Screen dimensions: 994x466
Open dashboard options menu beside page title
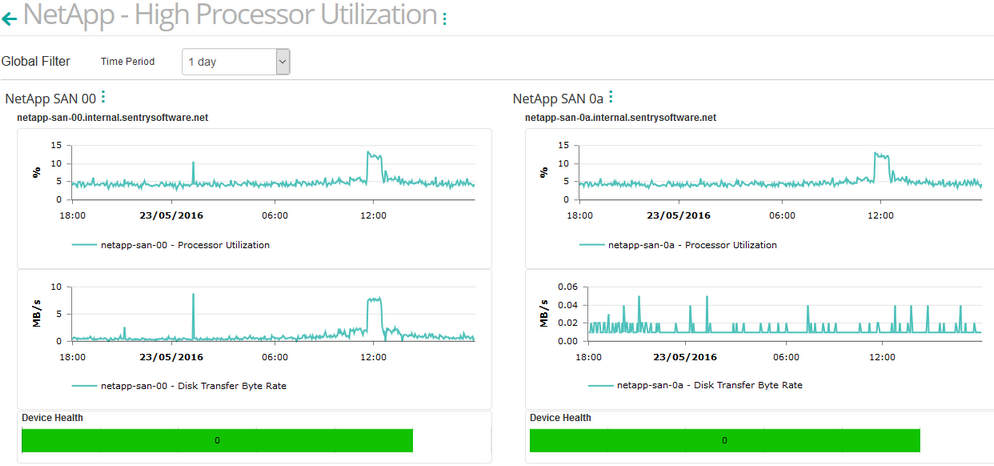(x=444, y=19)
